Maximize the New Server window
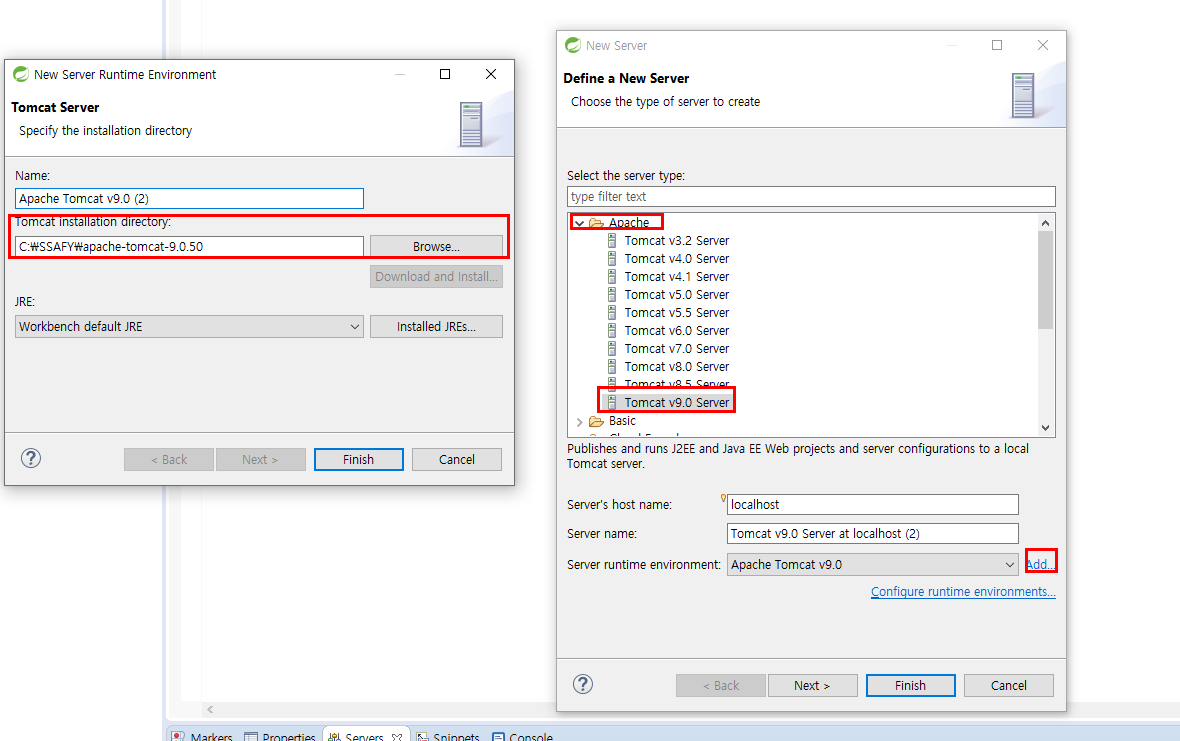Viewport: 1180px width, 741px height. (x=997, y=45)
